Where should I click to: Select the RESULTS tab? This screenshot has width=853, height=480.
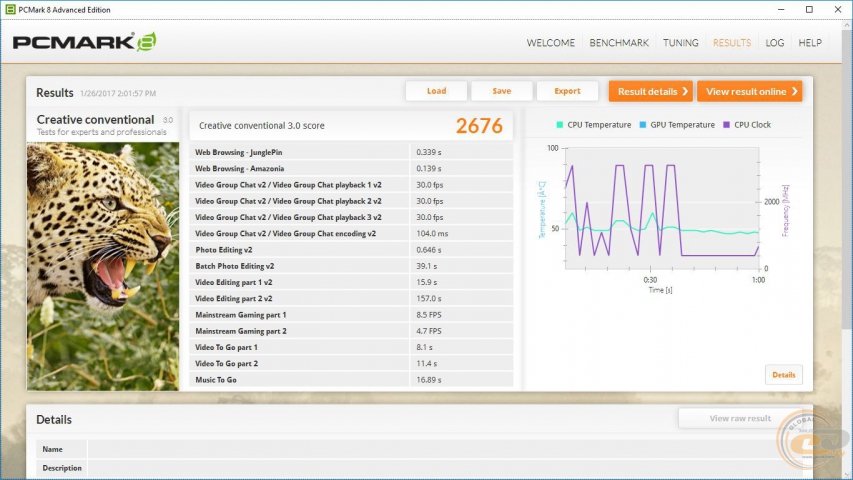tap(732, 43)
